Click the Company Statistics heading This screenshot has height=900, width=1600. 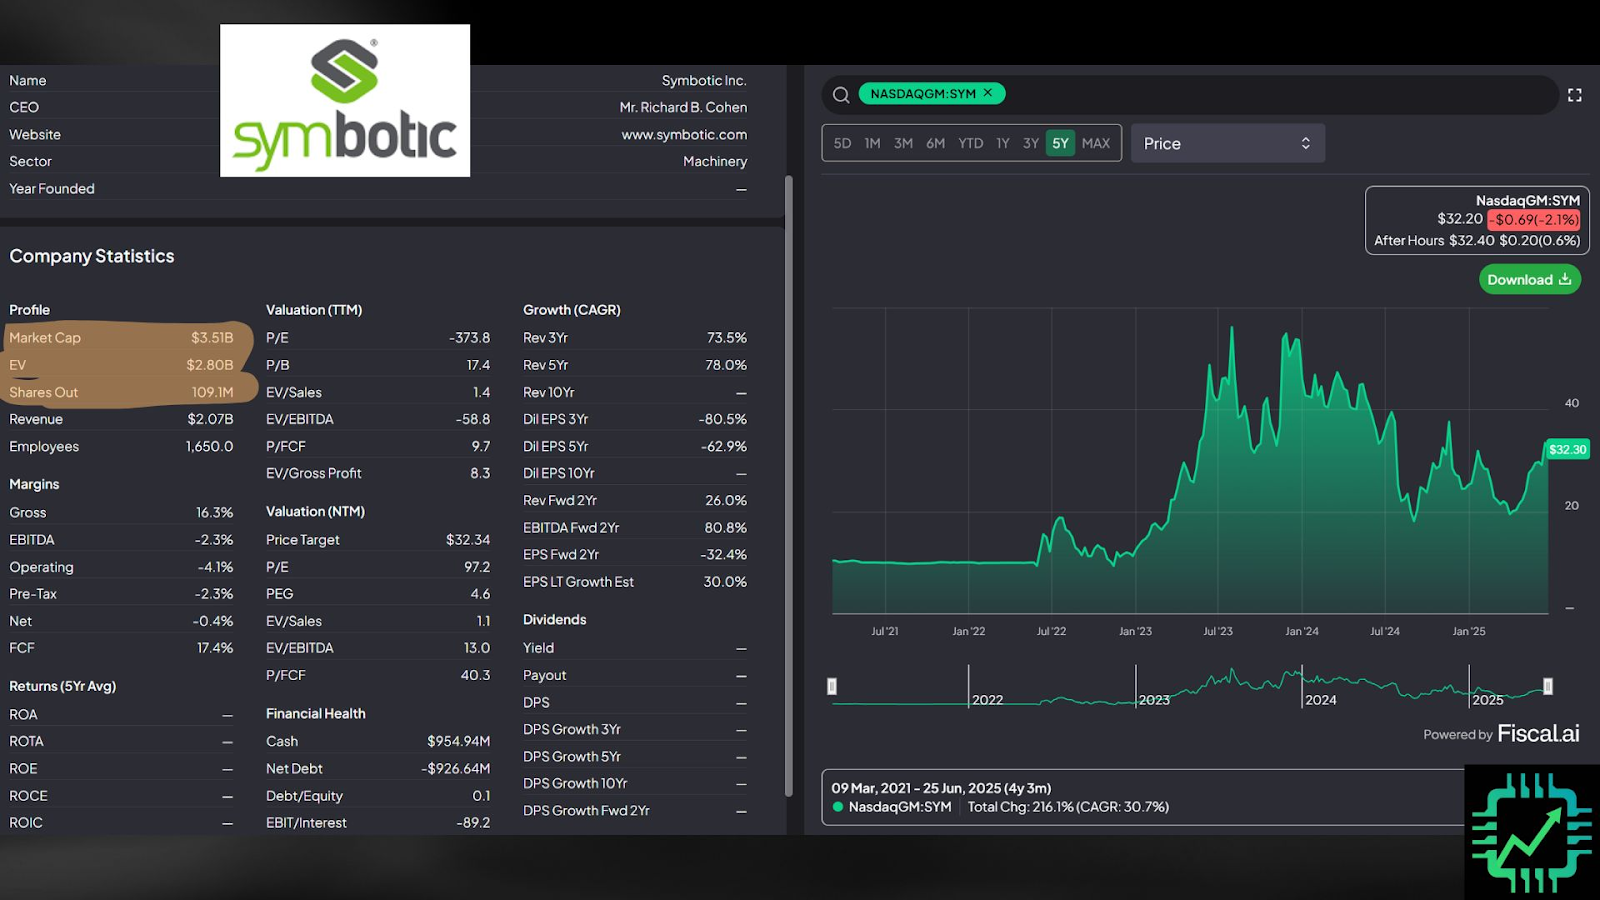pos(92,256)
